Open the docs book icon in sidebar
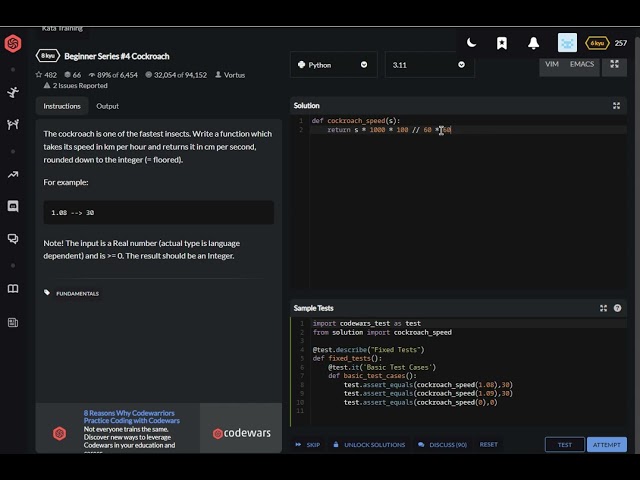This screenshot has width=640, height=480. tap(13, 289)
